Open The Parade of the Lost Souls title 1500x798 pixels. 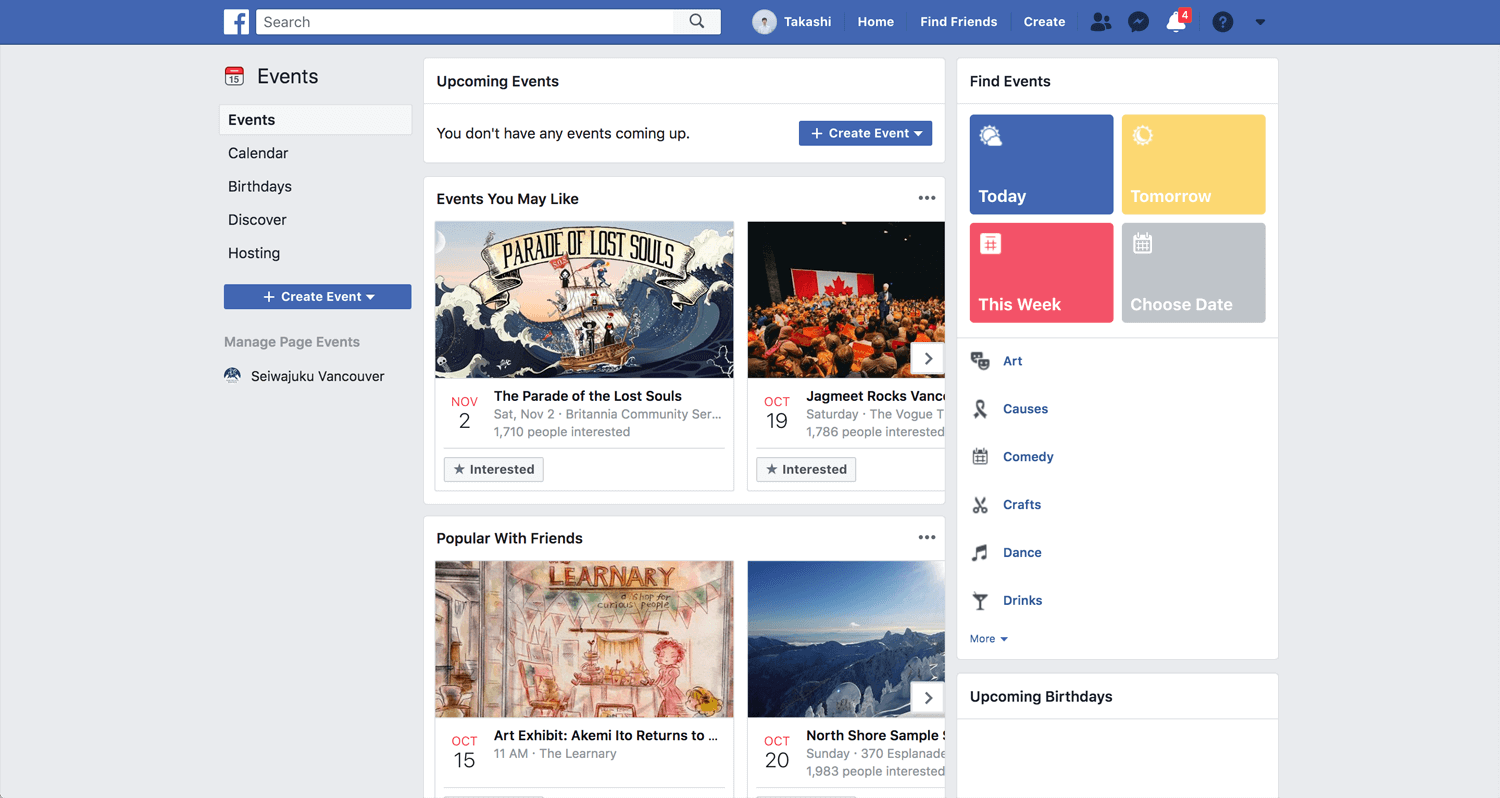pos(588,396)
